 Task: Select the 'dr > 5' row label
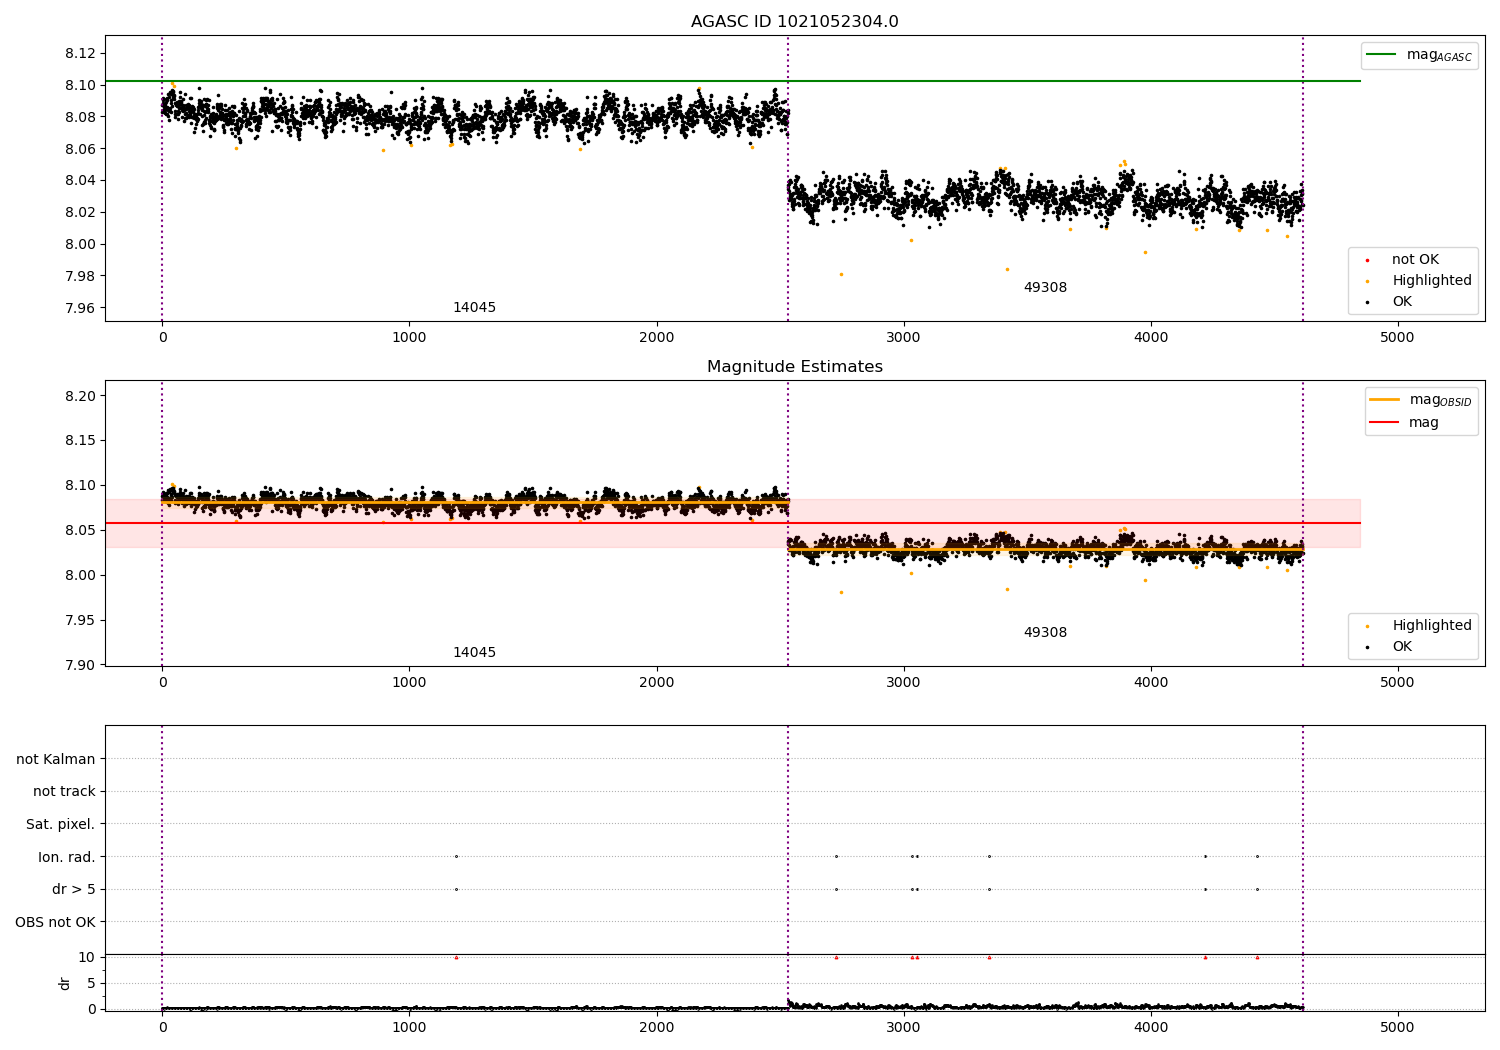[74, 890]
